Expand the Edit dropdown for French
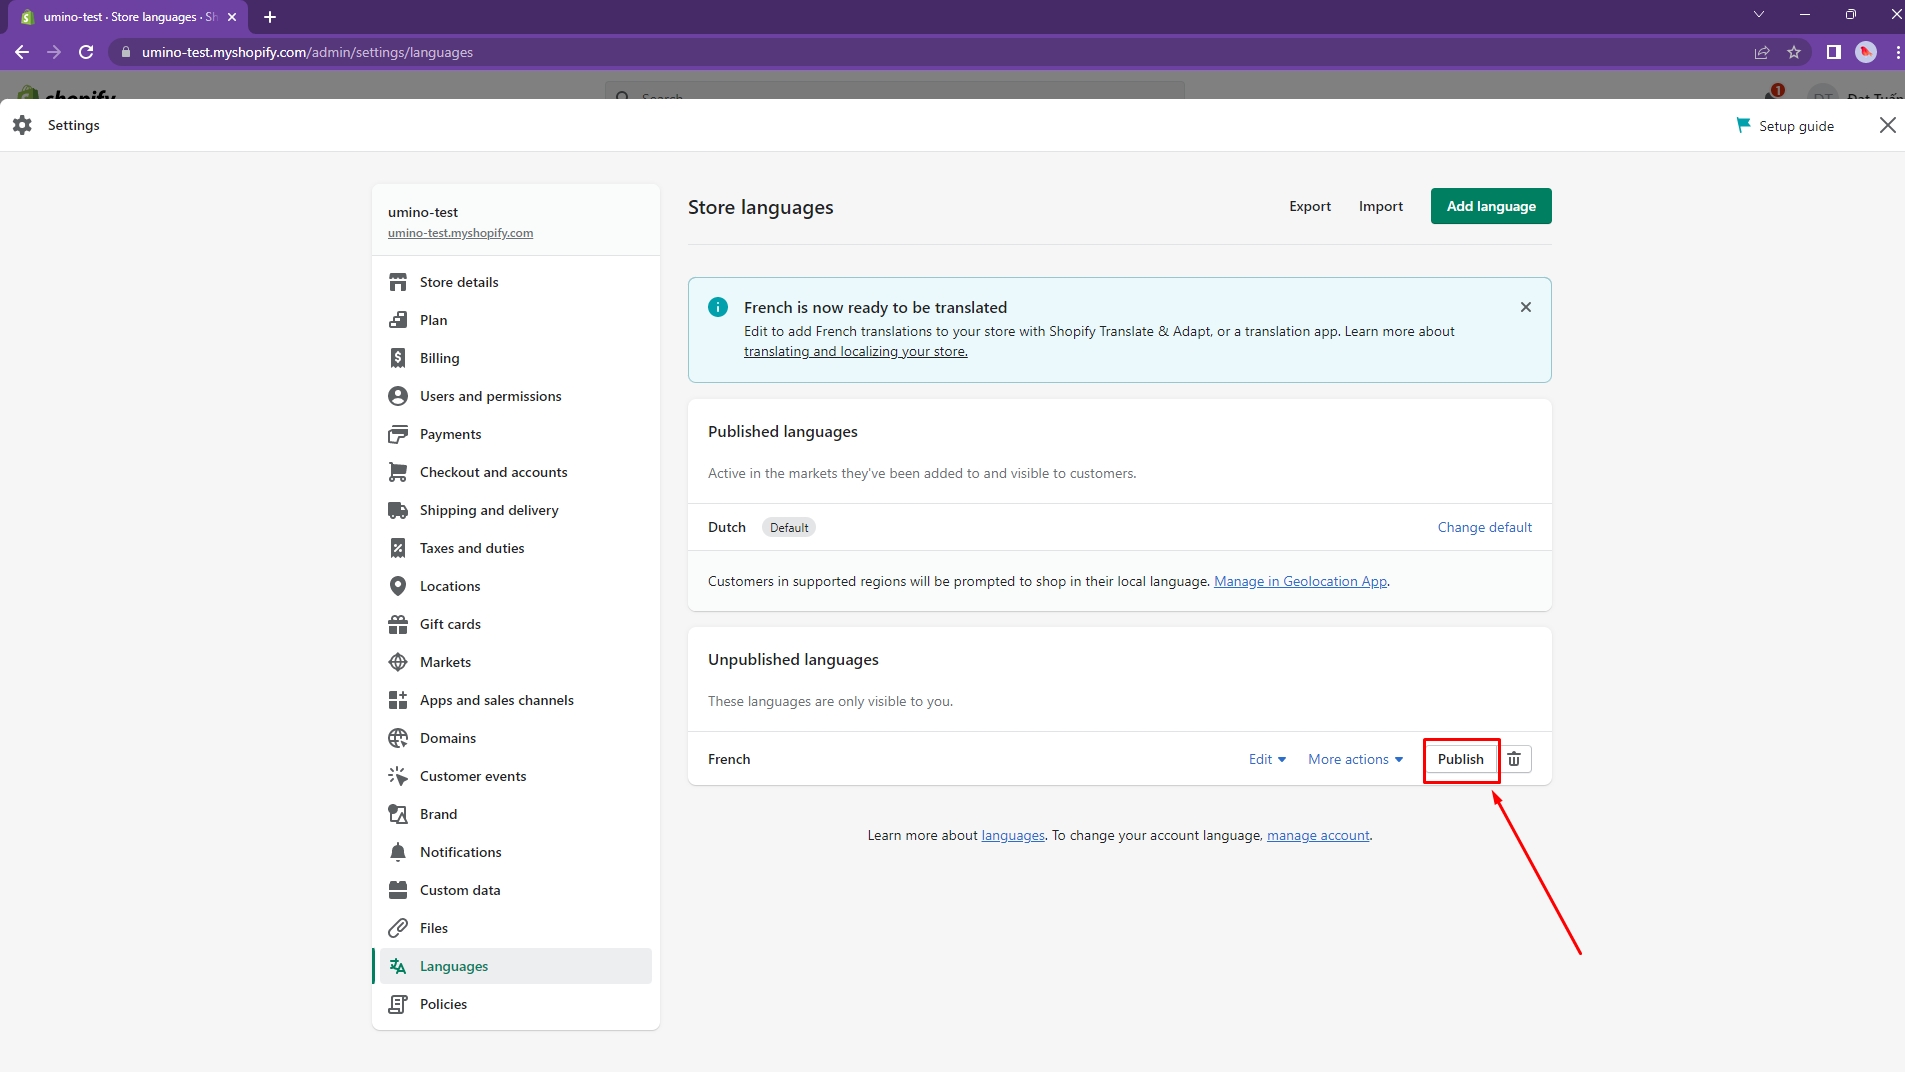1905x1072 pixels. coord(1267,759)
